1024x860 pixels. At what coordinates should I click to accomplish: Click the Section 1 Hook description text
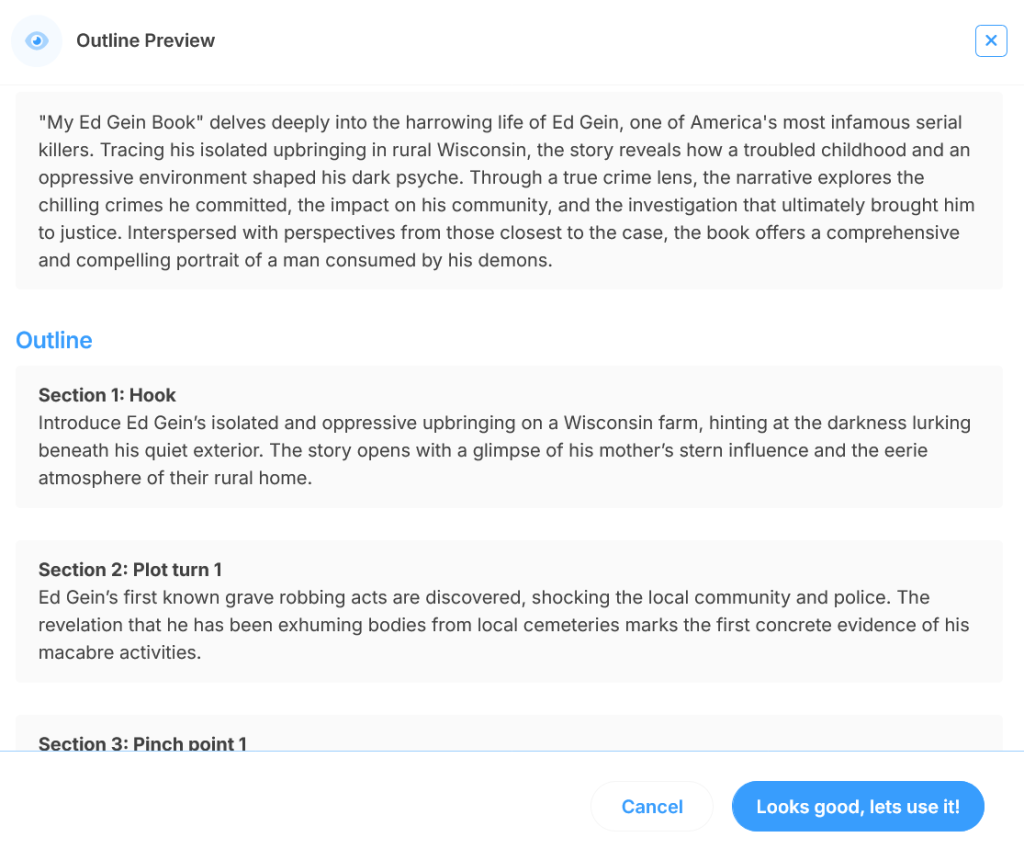(x=504, y=450)
